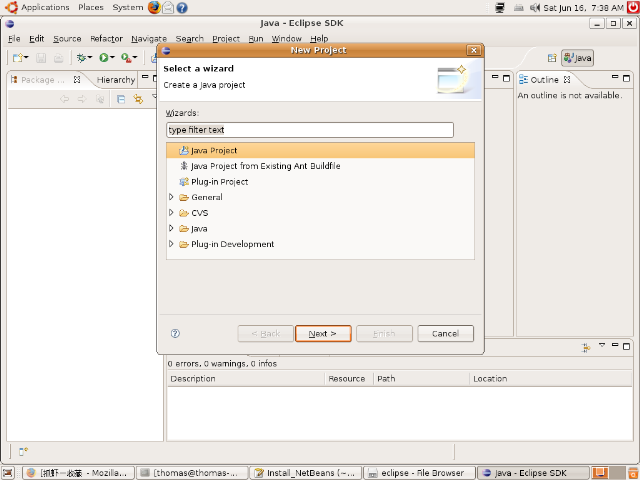Click the Back arrow in Package Explorer
The width and height of the screenshot is (640, 480).
(x=64, y=99)
